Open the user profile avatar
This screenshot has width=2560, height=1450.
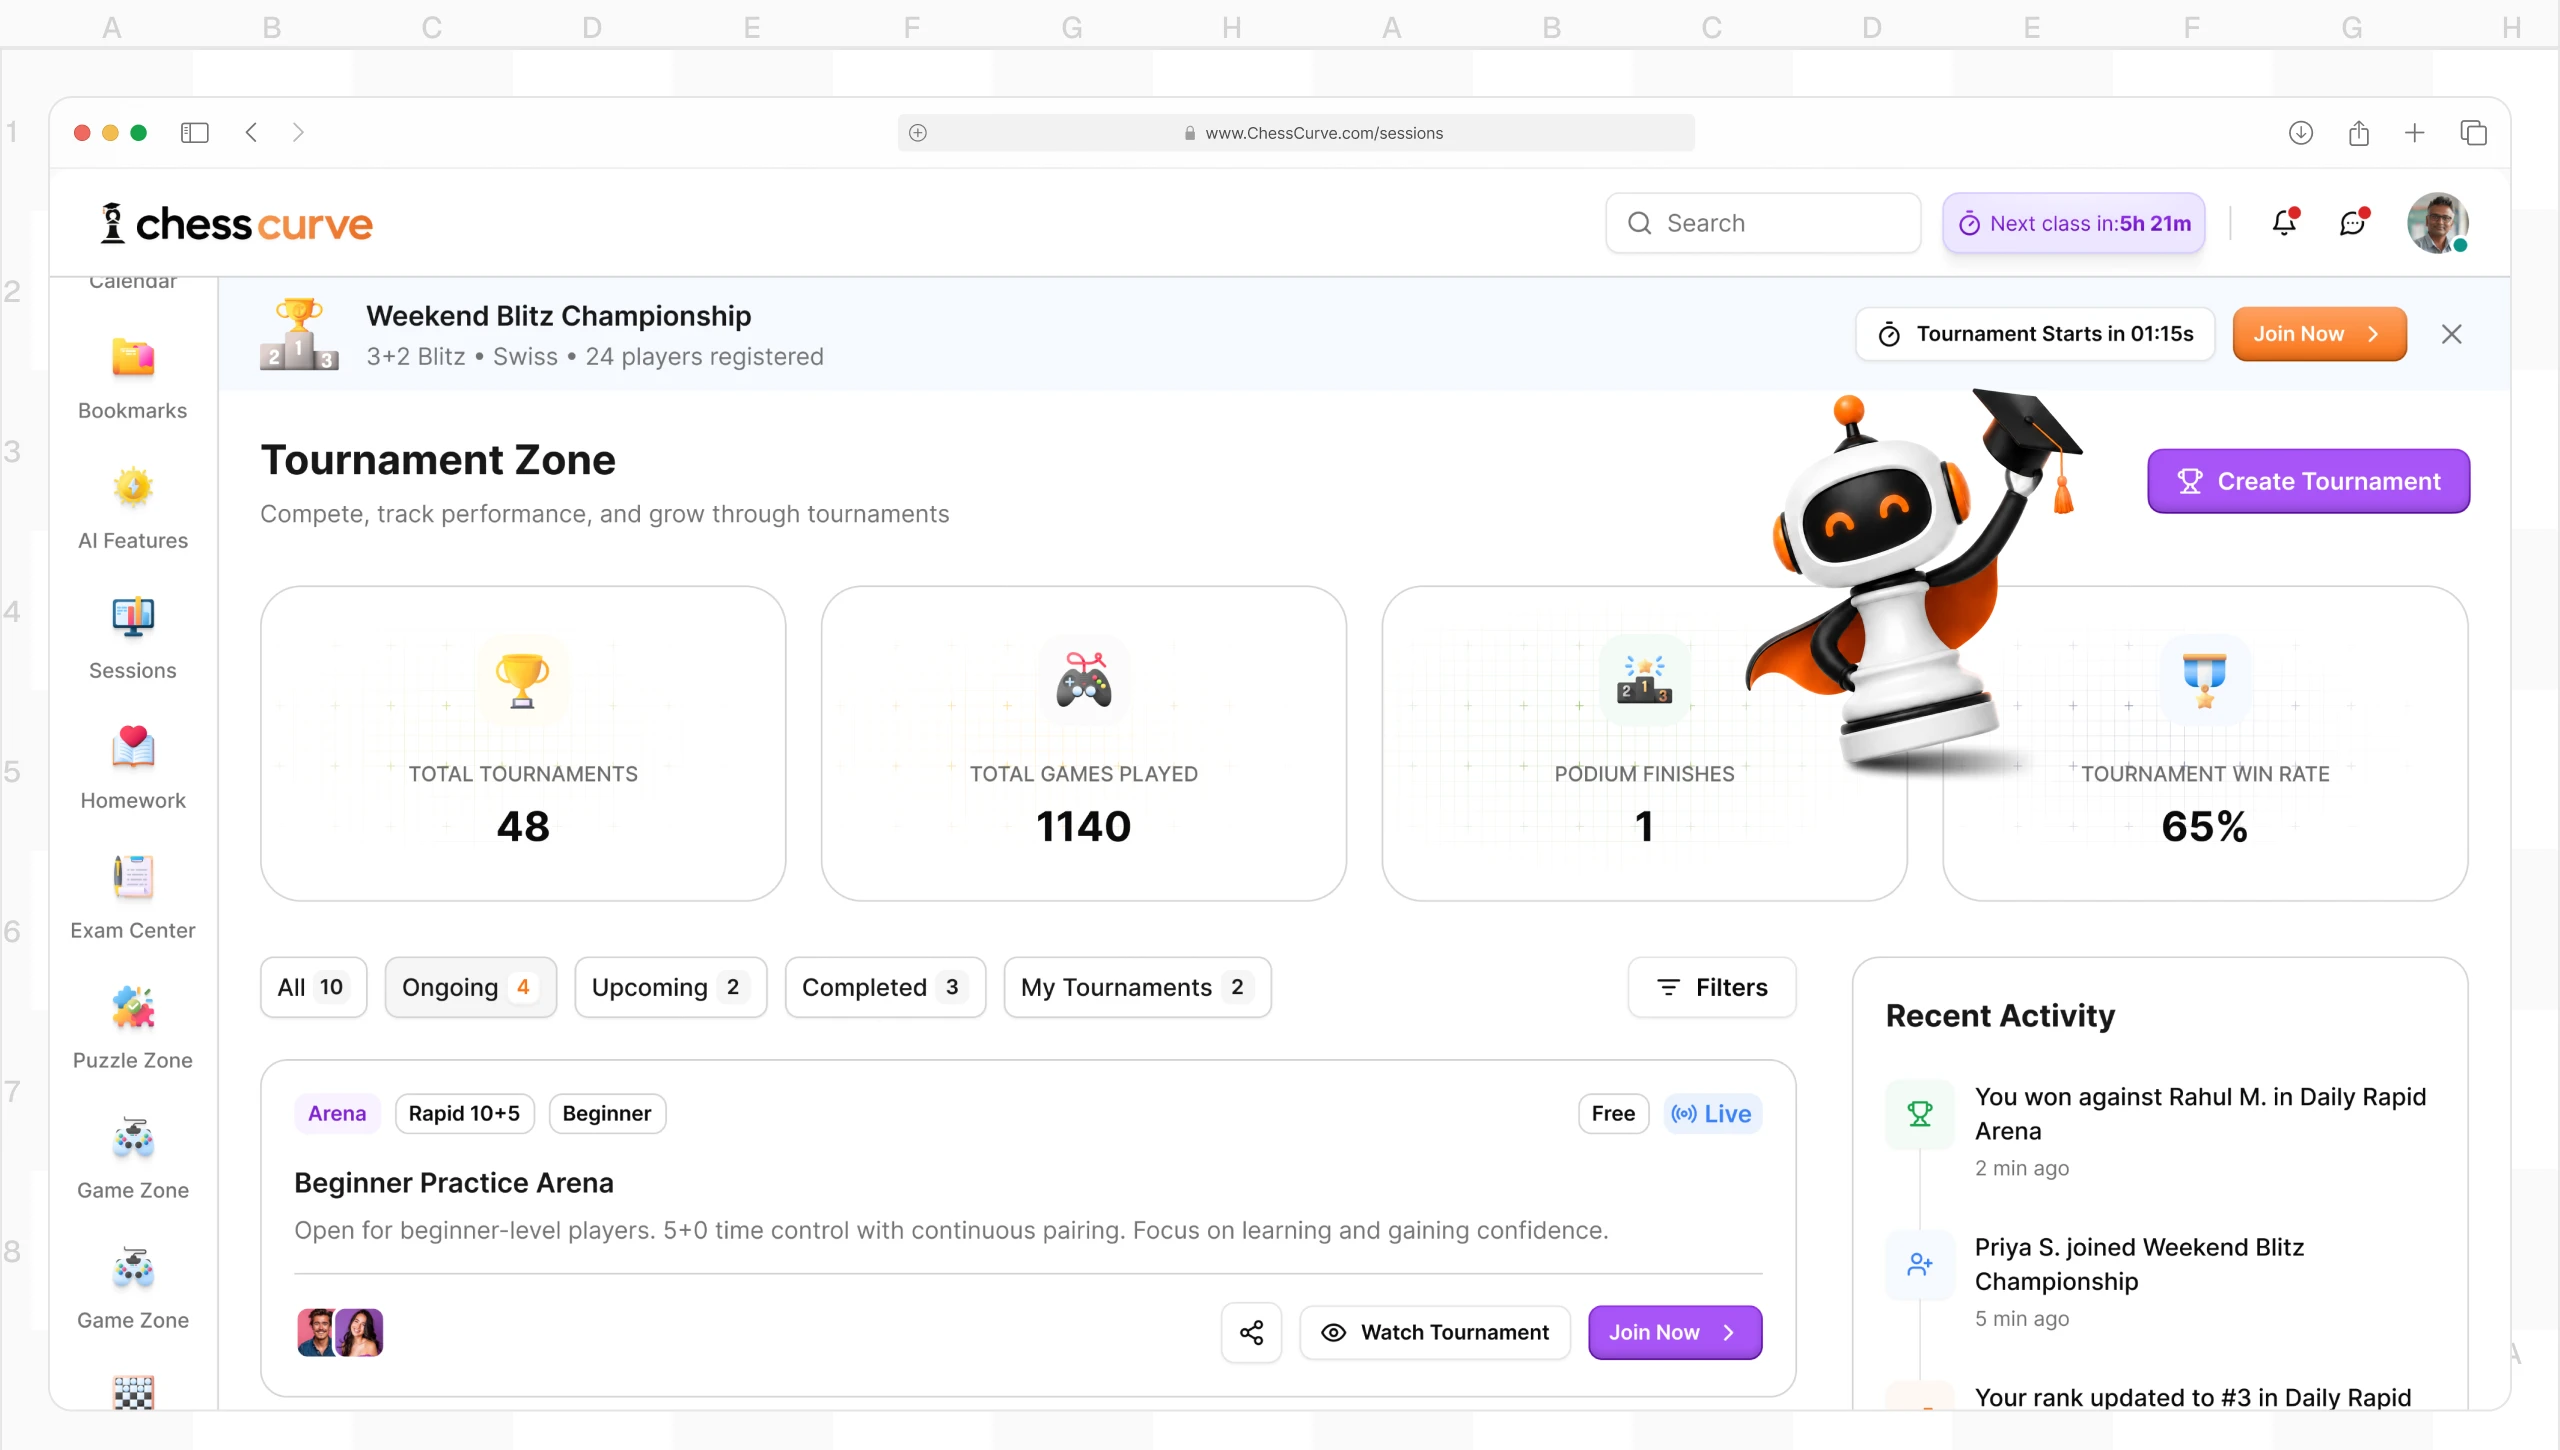[x=2438, y=222]
